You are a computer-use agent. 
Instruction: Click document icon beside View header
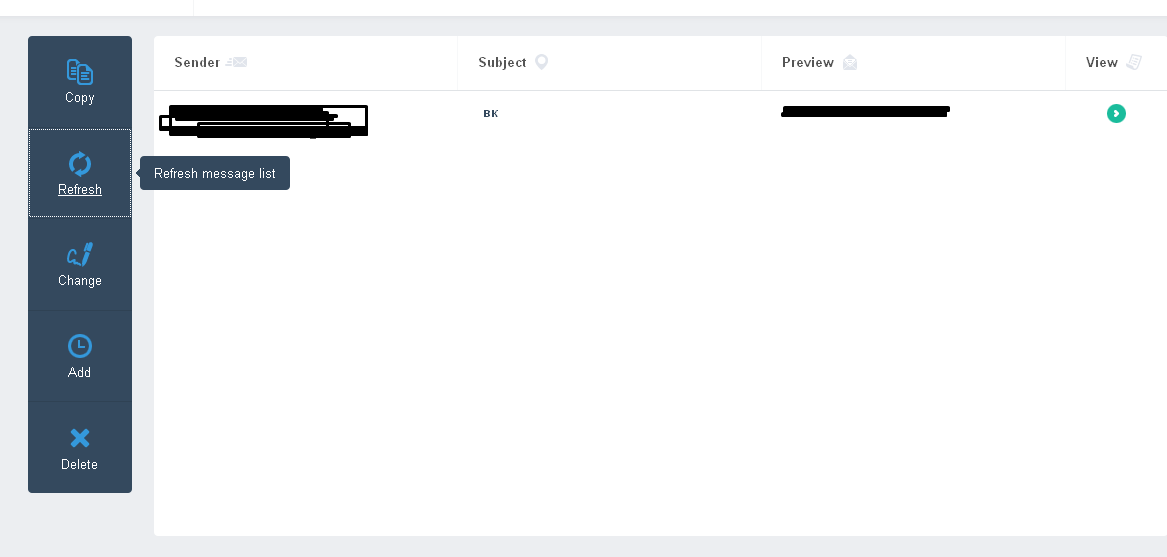coord(1134,62)
